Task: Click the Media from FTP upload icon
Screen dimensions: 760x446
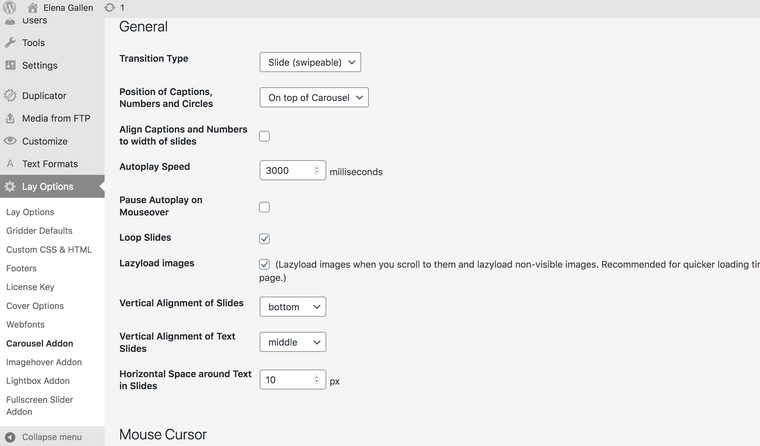Action: coord(10,118)
